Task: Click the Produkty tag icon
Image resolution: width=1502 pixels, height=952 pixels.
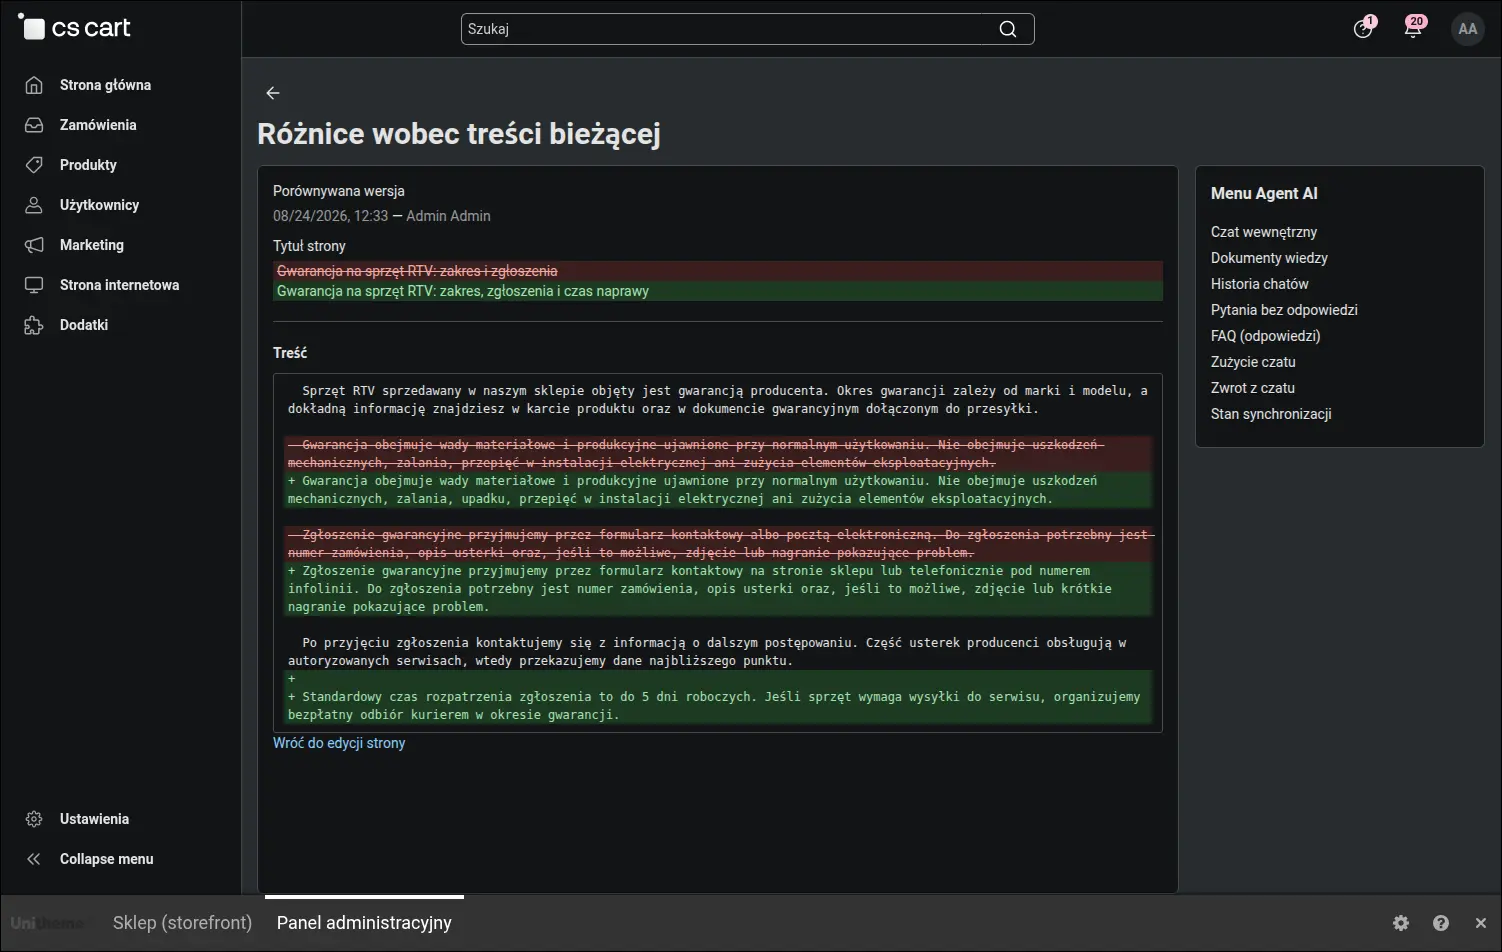Action: [x=34, y=165]
